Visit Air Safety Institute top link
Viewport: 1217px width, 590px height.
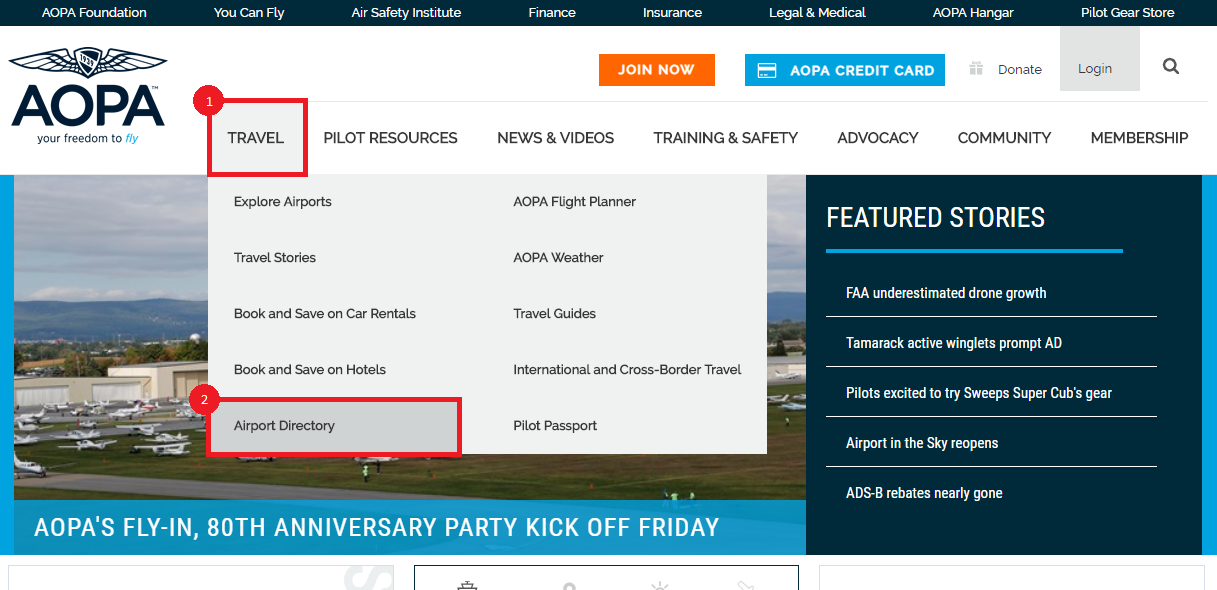coord(406,13)
